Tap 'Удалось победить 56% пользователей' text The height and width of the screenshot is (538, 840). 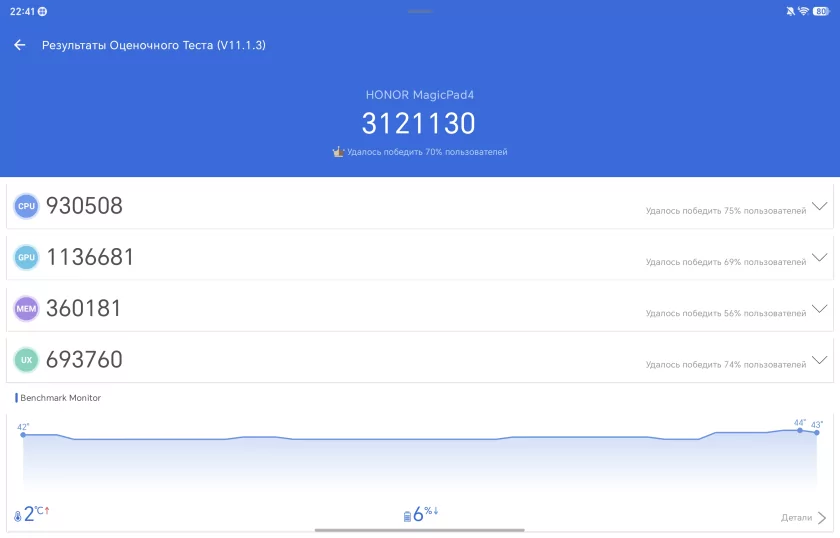pyautogui.click(x=726, y=313)
